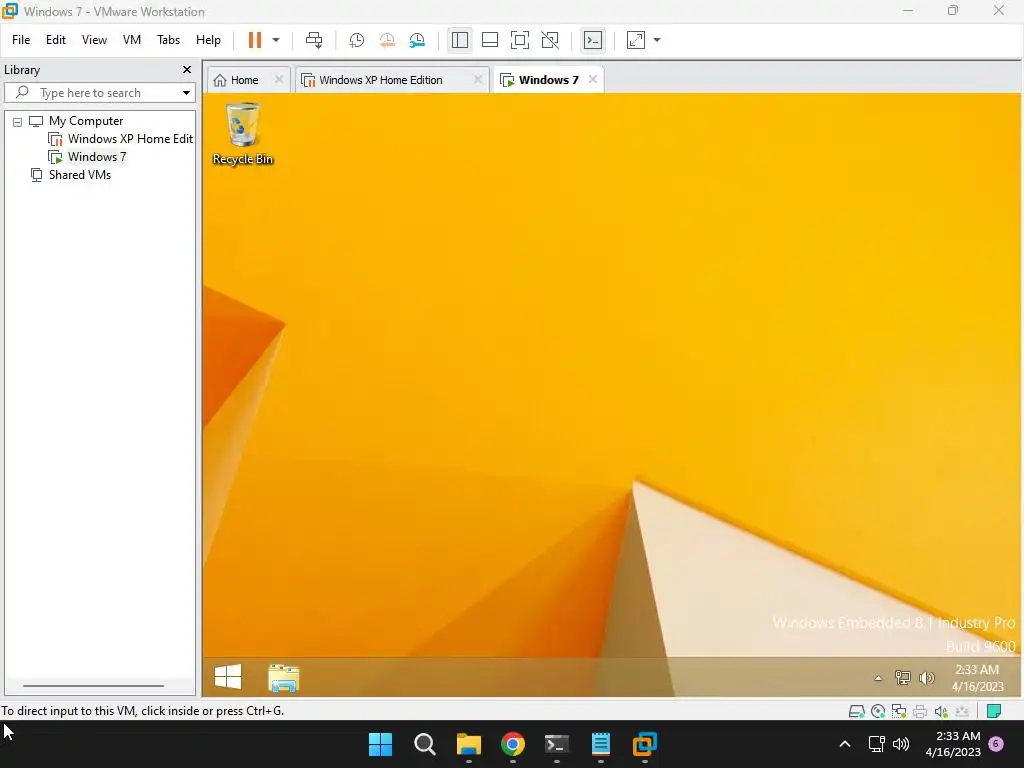Collapse the My Computer tree node
The height and width of the screenshot is (768, 1024).
(18, 121)
